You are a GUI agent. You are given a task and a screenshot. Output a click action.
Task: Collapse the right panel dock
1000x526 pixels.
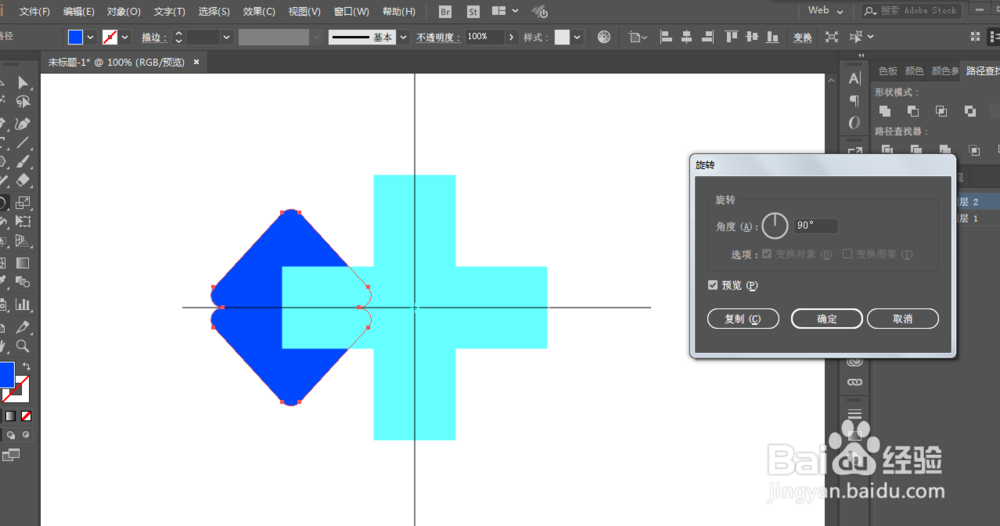tap(861, 55)
